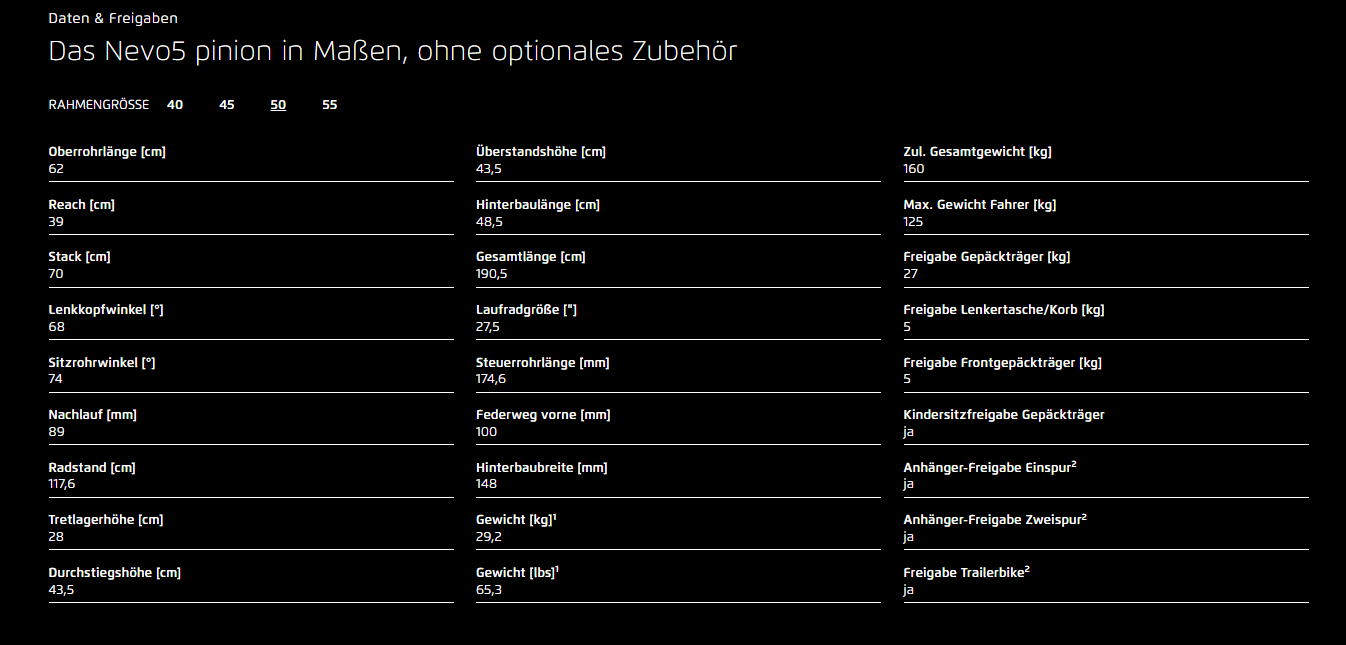The width and height of the screenshot is (1346, 645).
Task: Click the Radstand value 117,6
Action: pyautogui.click(x=62, y=484)
